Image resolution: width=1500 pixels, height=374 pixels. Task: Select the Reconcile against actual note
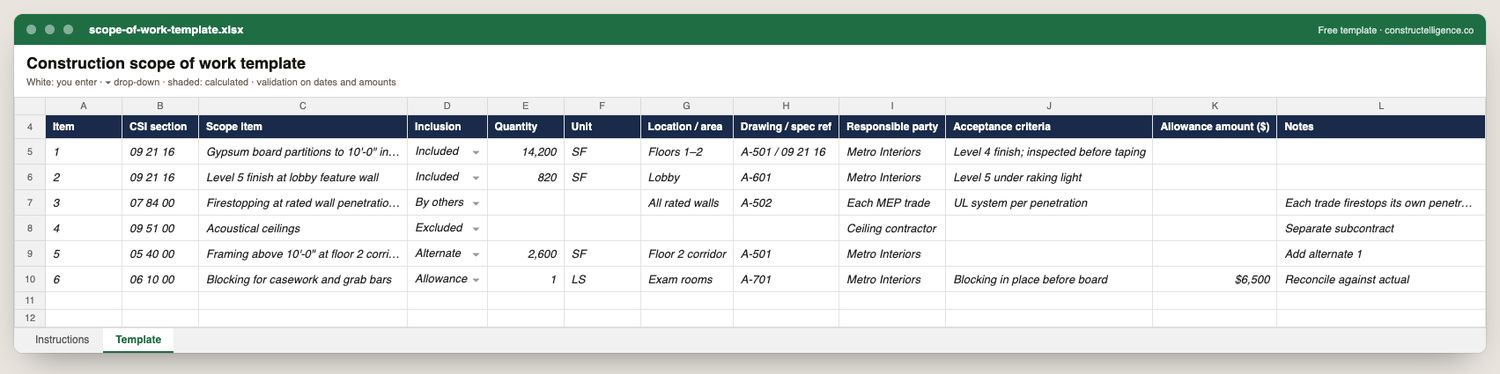pos(1381,280)
